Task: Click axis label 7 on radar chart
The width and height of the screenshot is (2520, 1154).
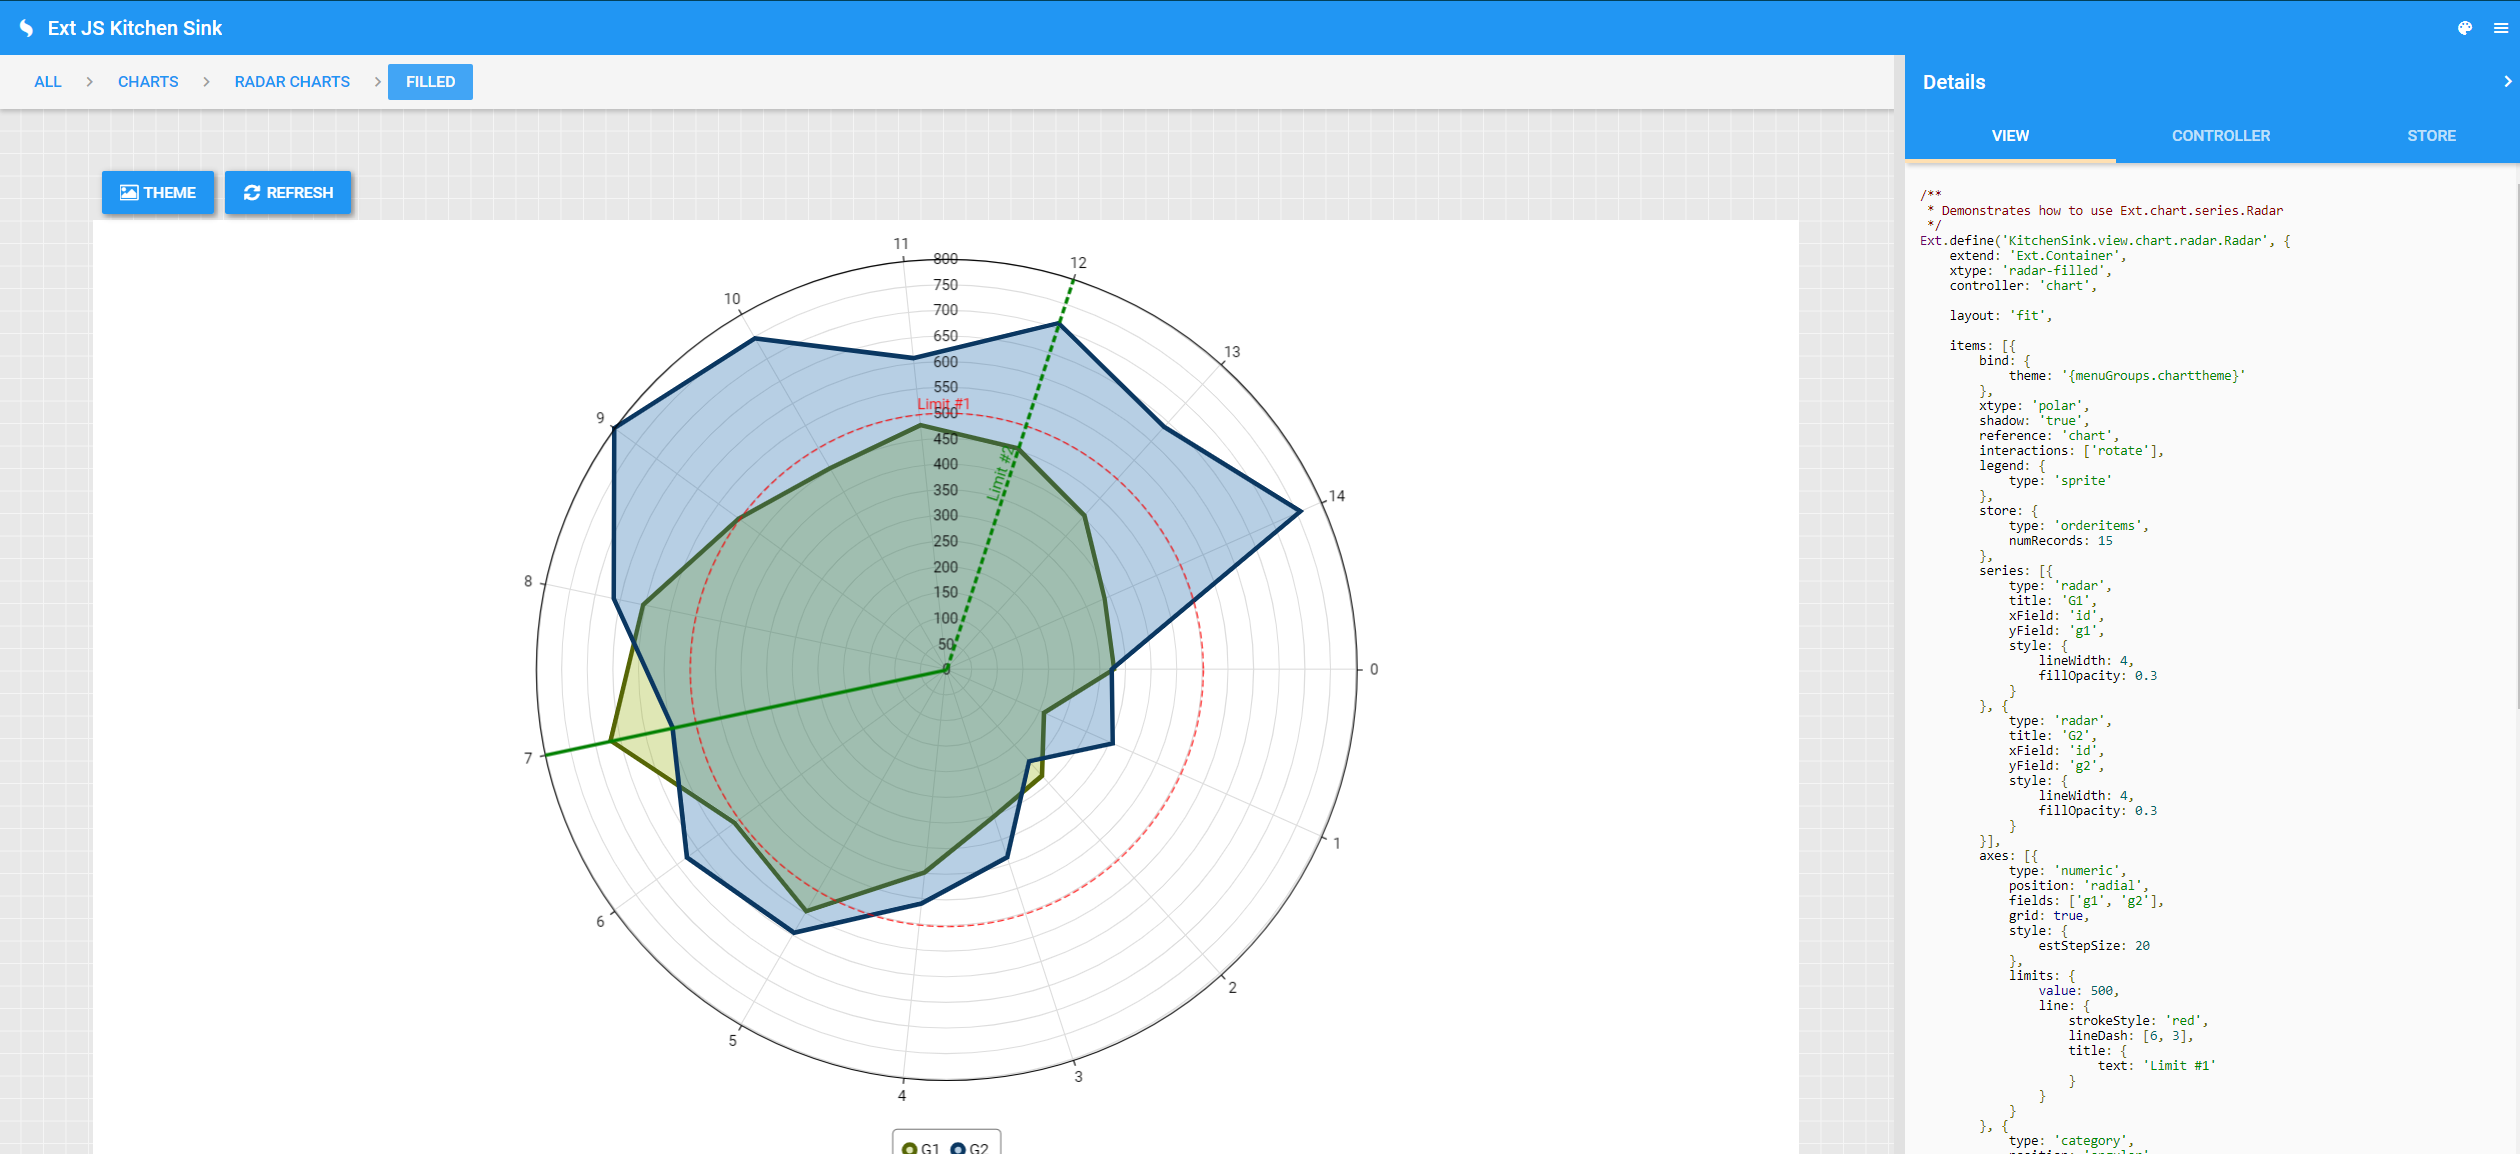Action: click(528, 758)
